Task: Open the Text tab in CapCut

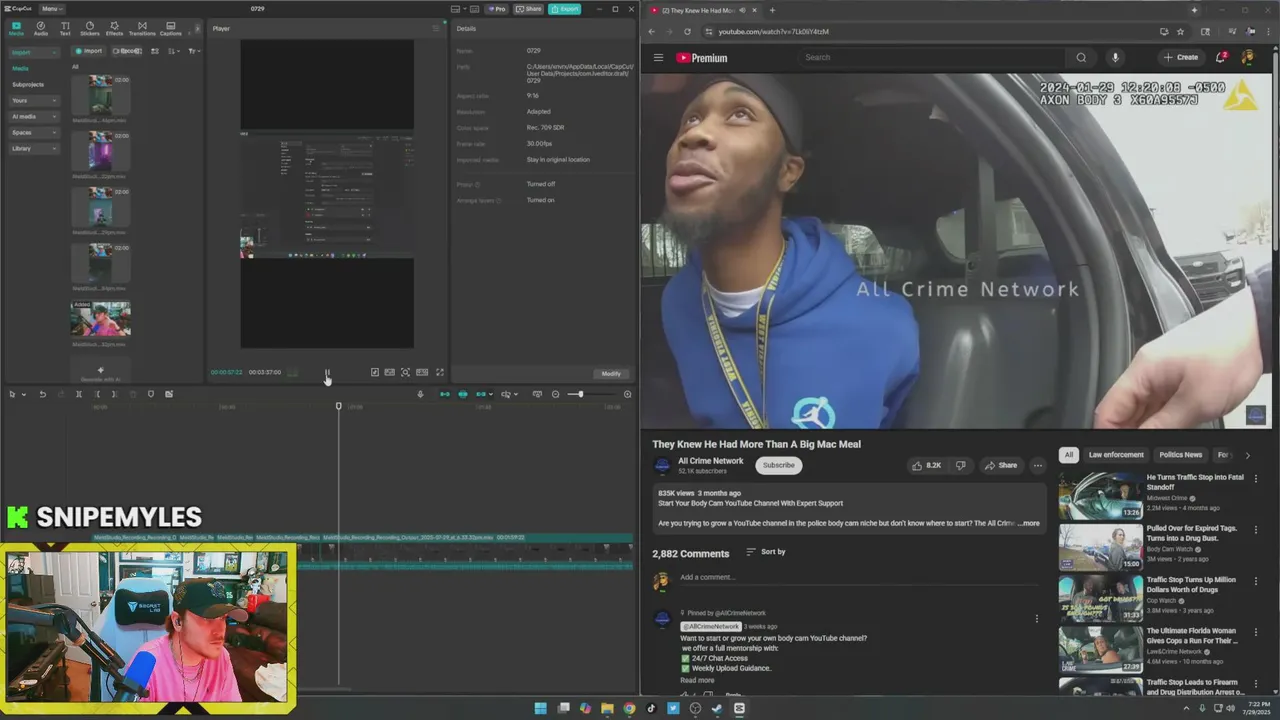Action: click(x=65, y=28)
